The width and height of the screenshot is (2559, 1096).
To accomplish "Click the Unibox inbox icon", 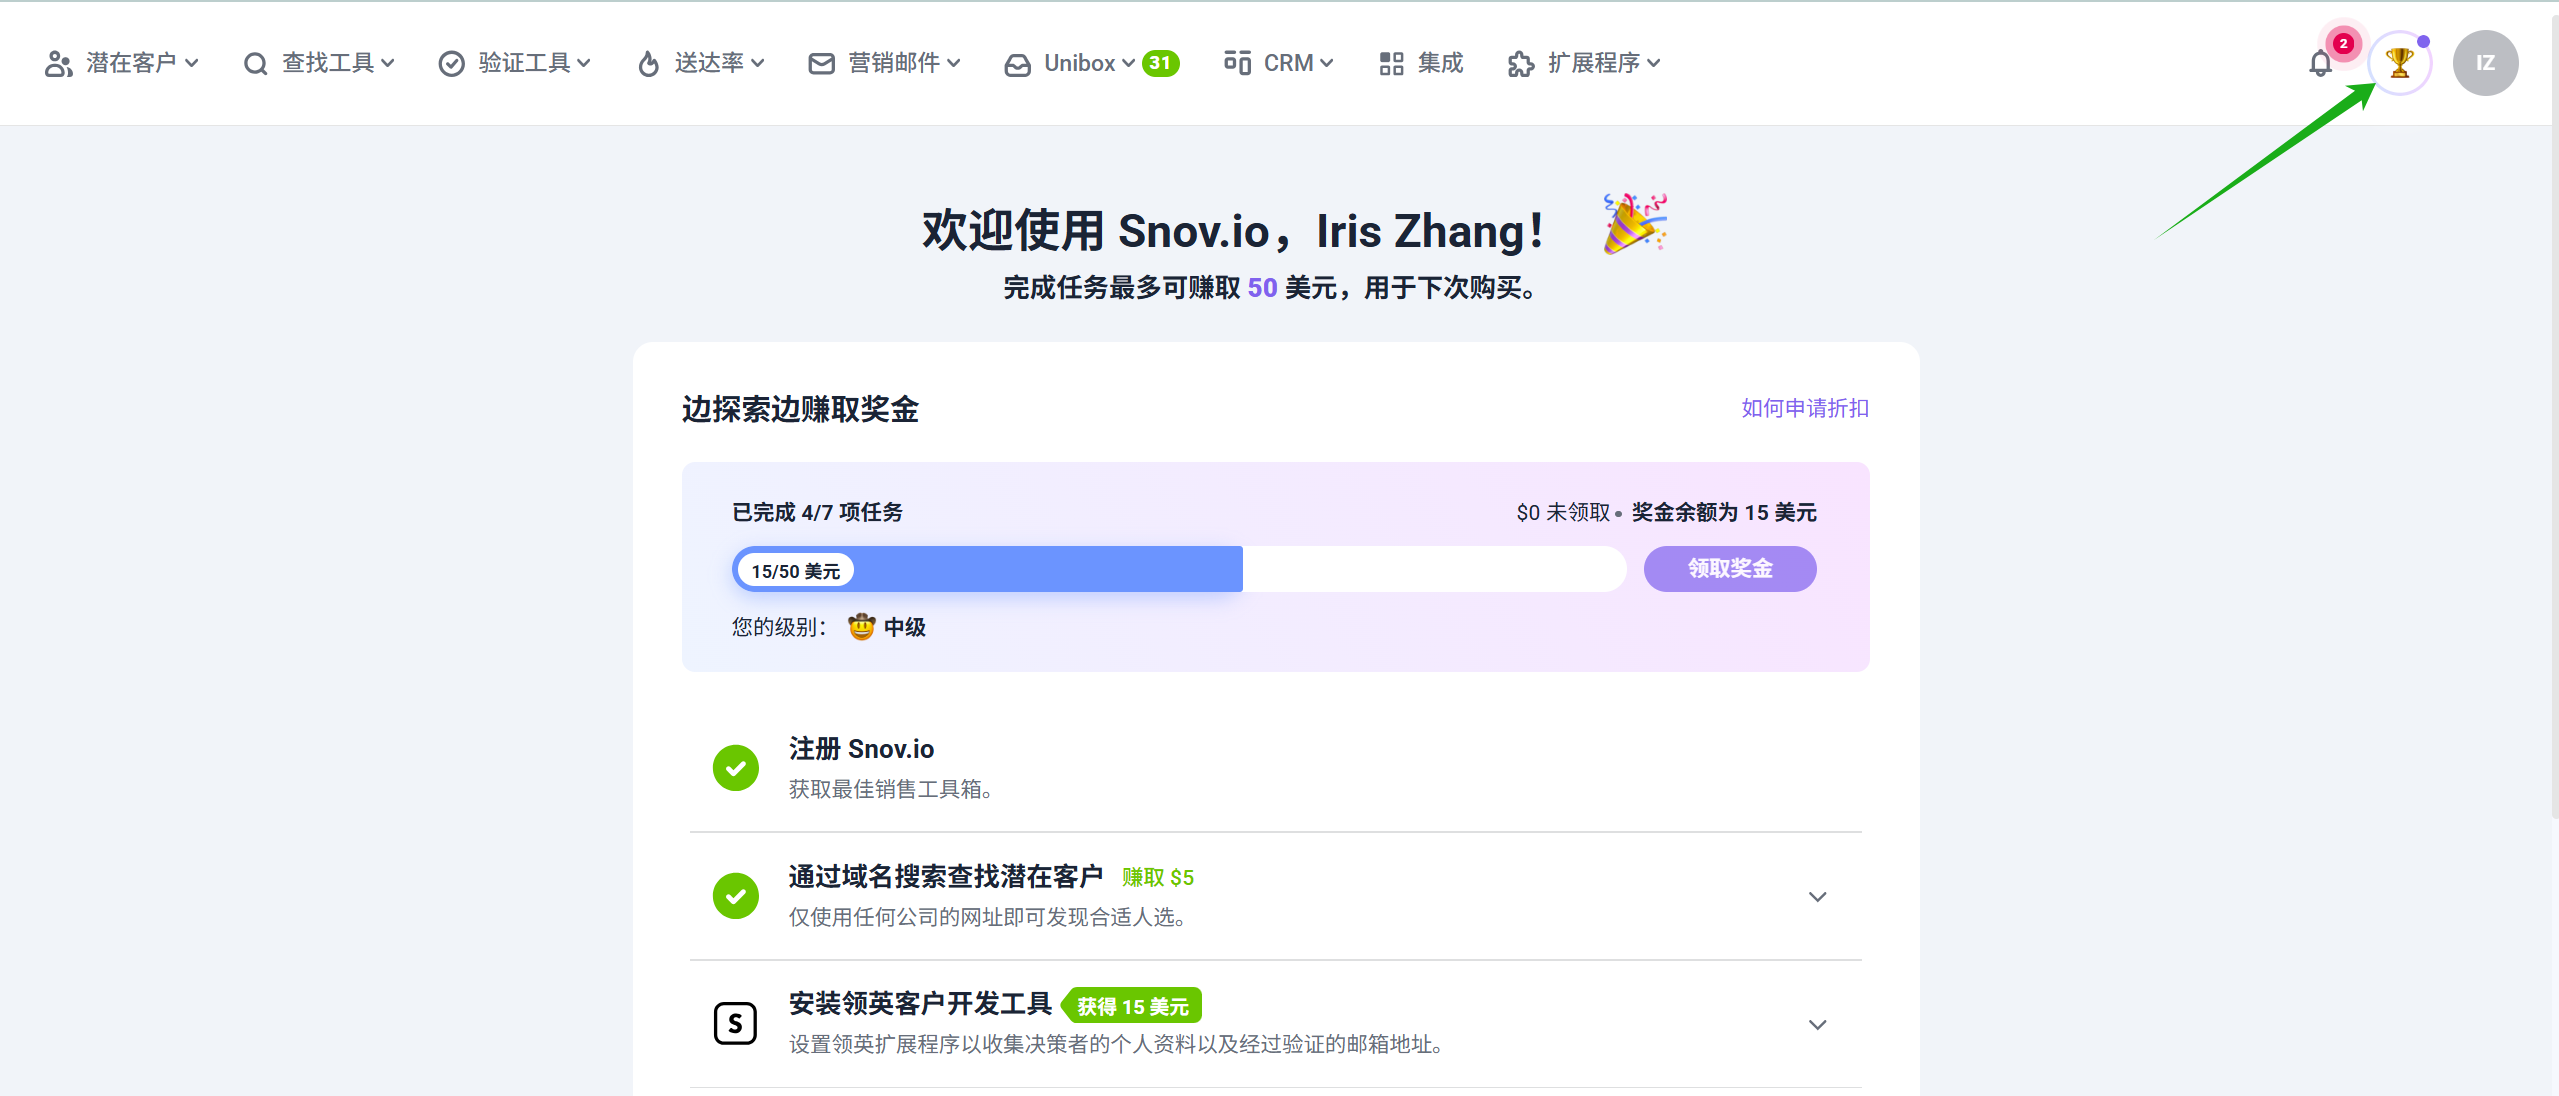I will point(1018,65).
